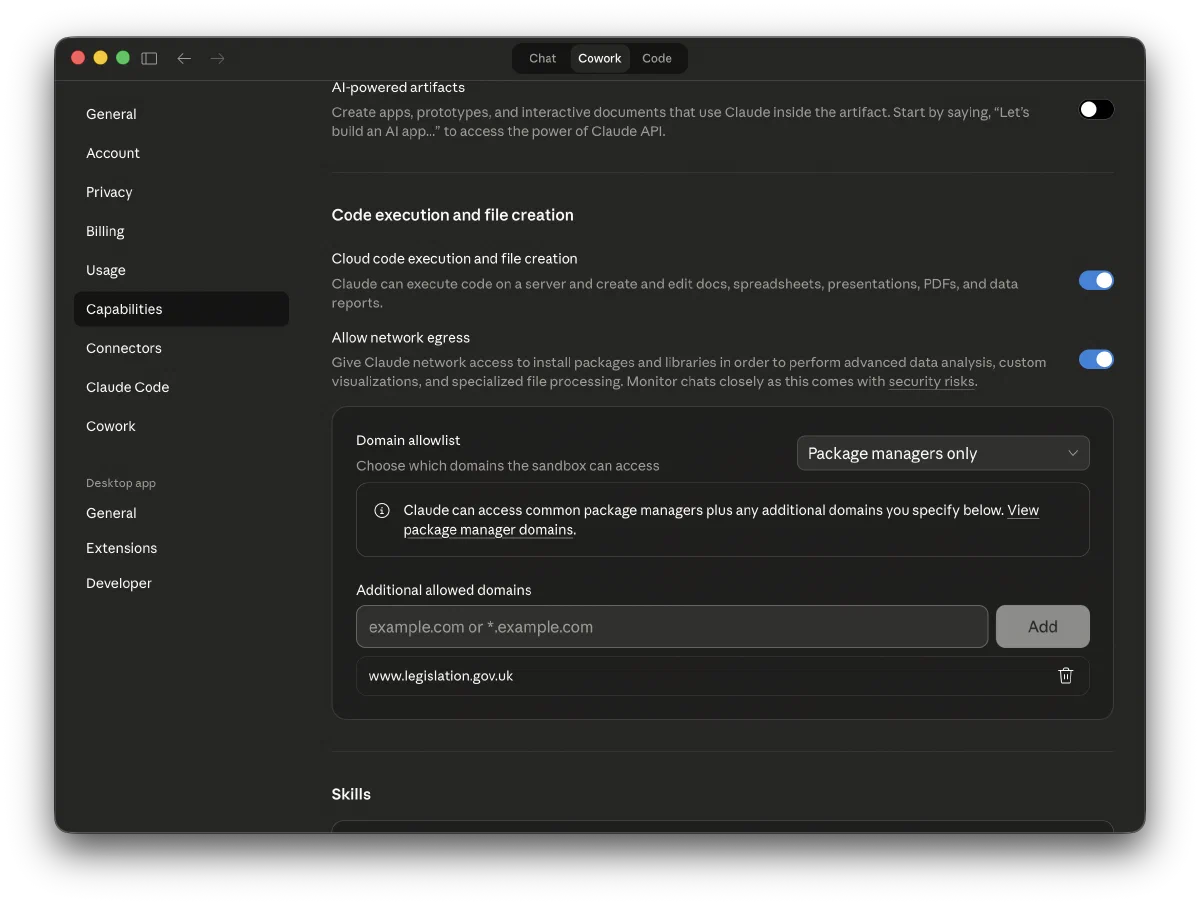This screenshot has width=1200, height=905.
Task: Open Connectors settings in sidebar
Action: tap(124, 348)
